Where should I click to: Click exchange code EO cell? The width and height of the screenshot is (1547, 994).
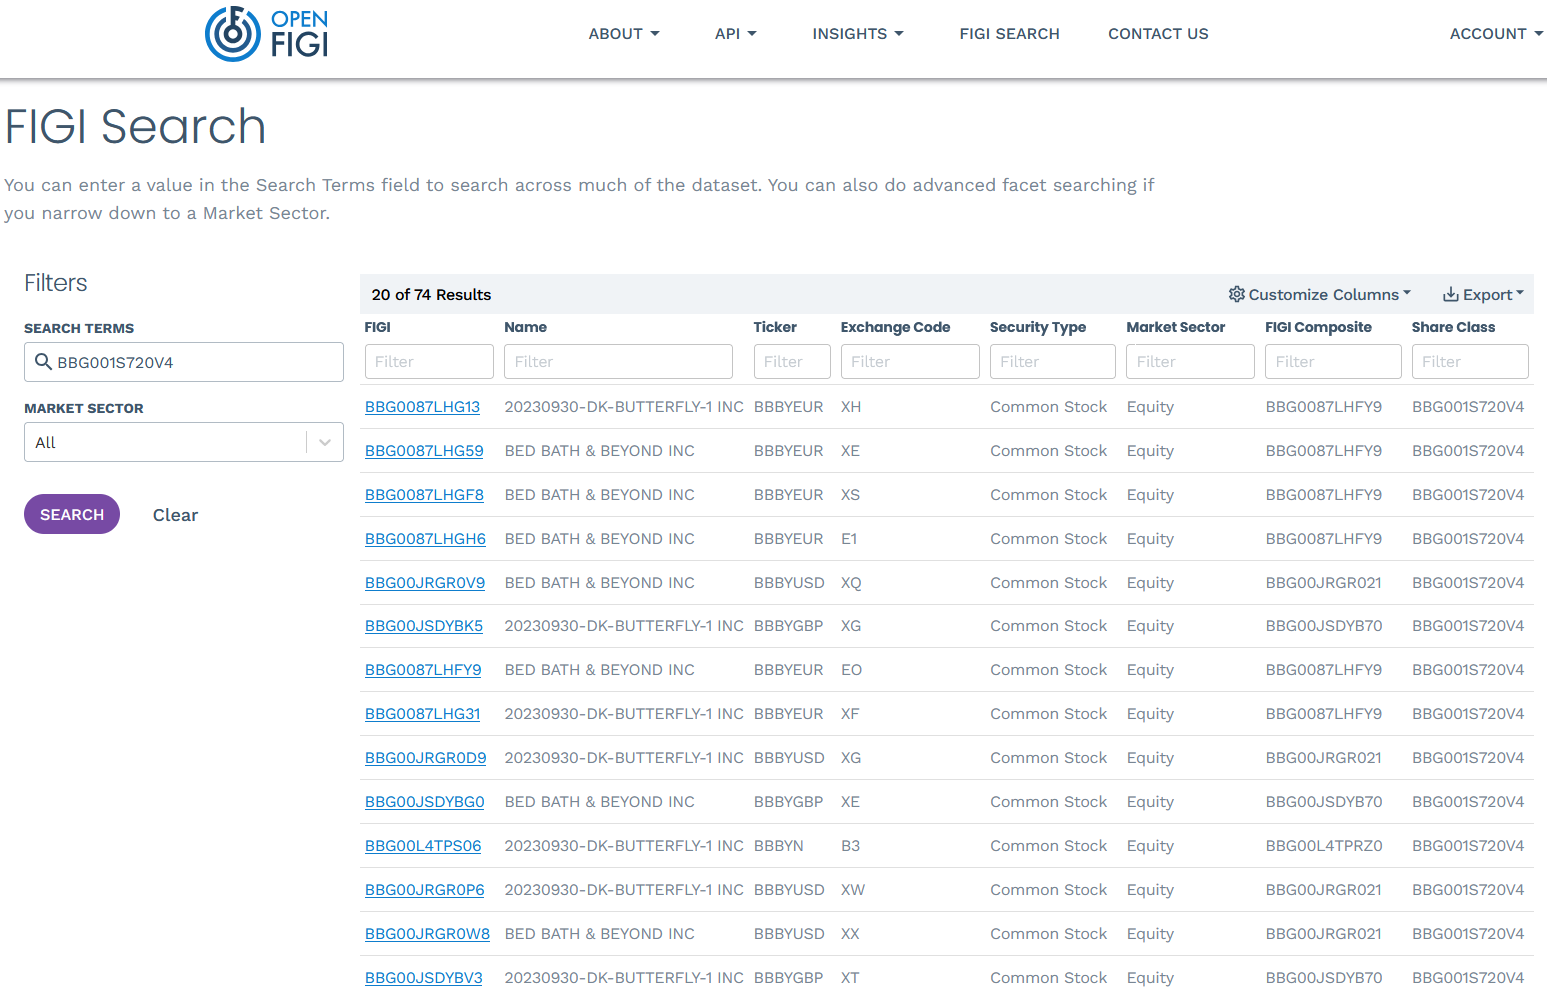tap(851, 670)
